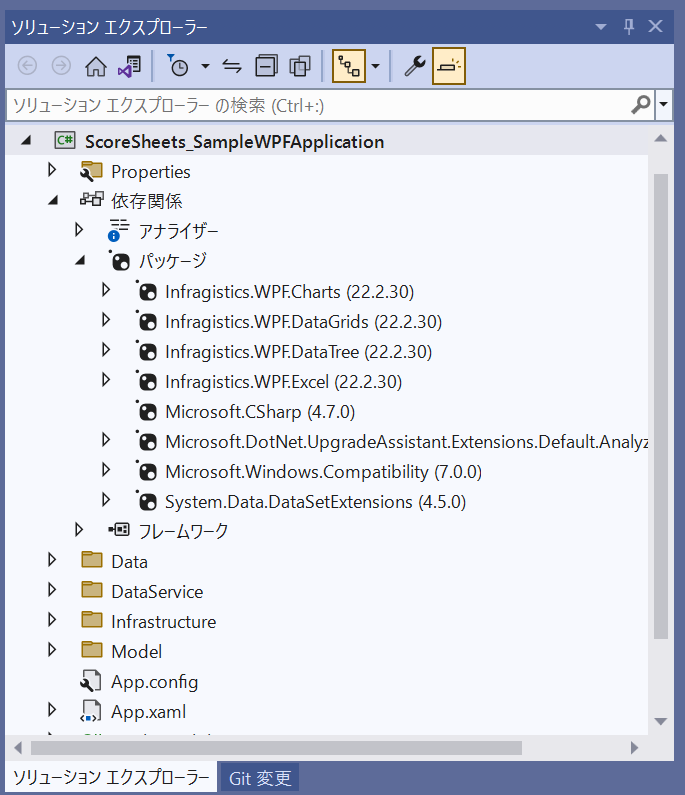Screen dimensions: 685x795
Task: Toggle the file nesting icon
Action: 349,66
